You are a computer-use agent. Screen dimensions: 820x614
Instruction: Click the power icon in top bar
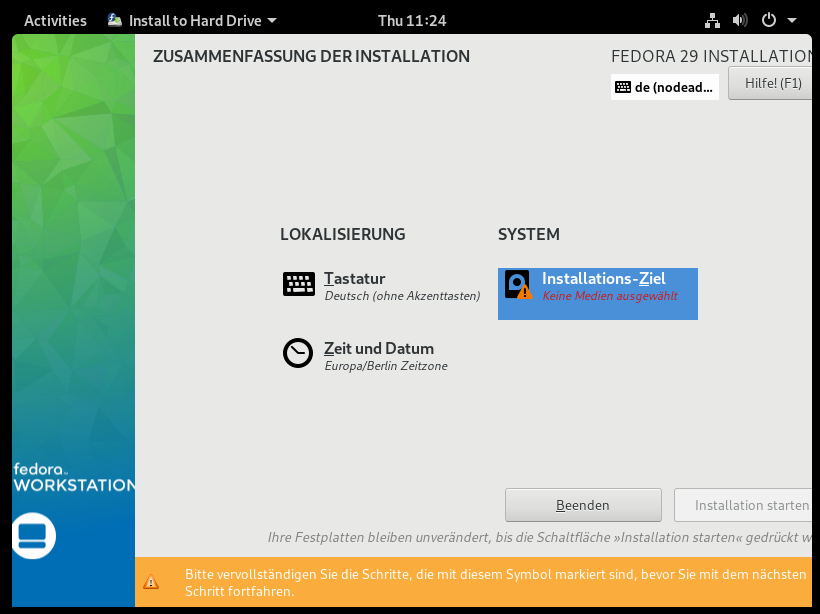pyautogui.click(x=768, y=20)
